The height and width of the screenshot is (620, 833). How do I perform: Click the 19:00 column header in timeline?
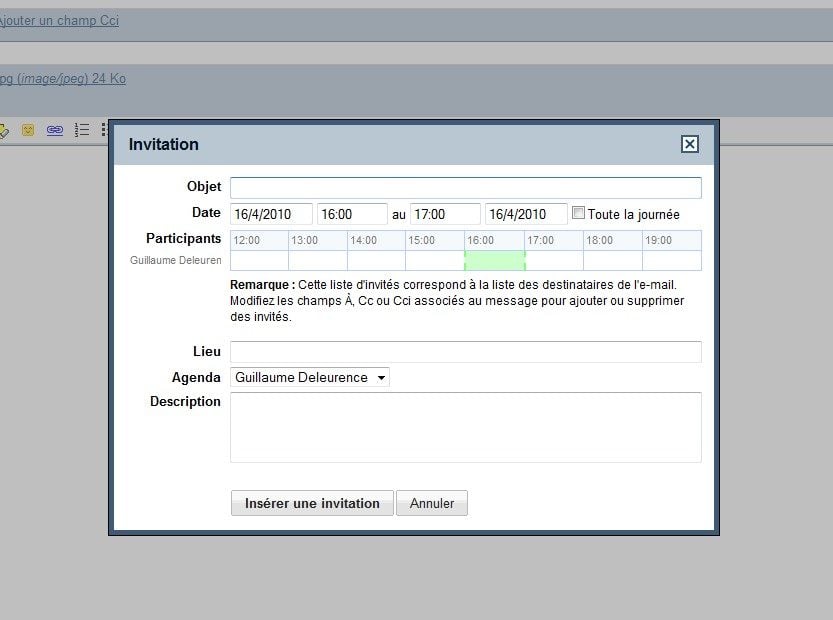tap(658, 240)
